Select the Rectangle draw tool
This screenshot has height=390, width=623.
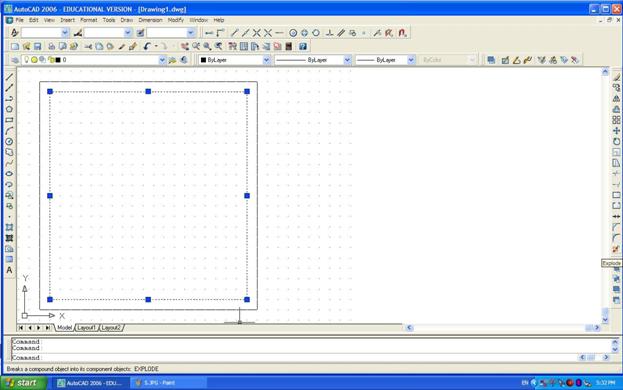pos(9,120)
